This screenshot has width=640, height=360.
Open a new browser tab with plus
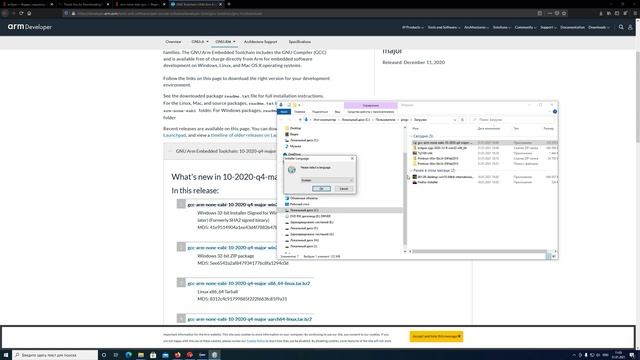coord(229,4)
